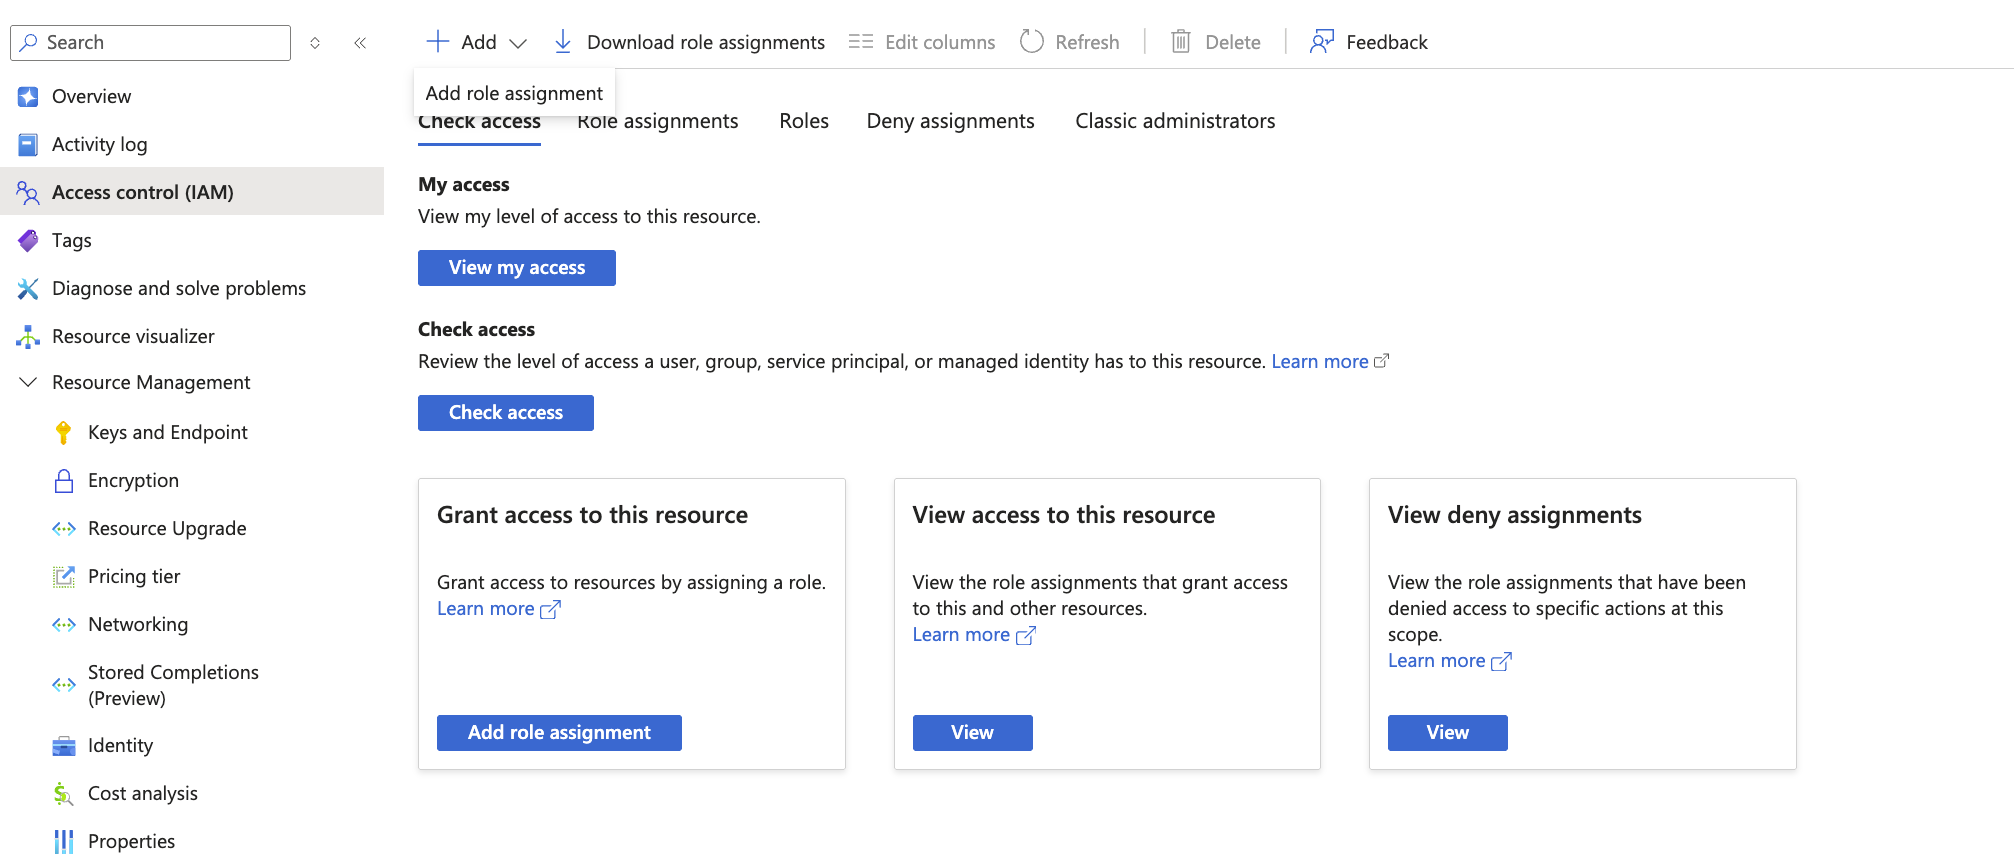This screenshot has width=2014, height=860.
Task: Focus the sidebar Search field
Action: [x=150, y=43]
